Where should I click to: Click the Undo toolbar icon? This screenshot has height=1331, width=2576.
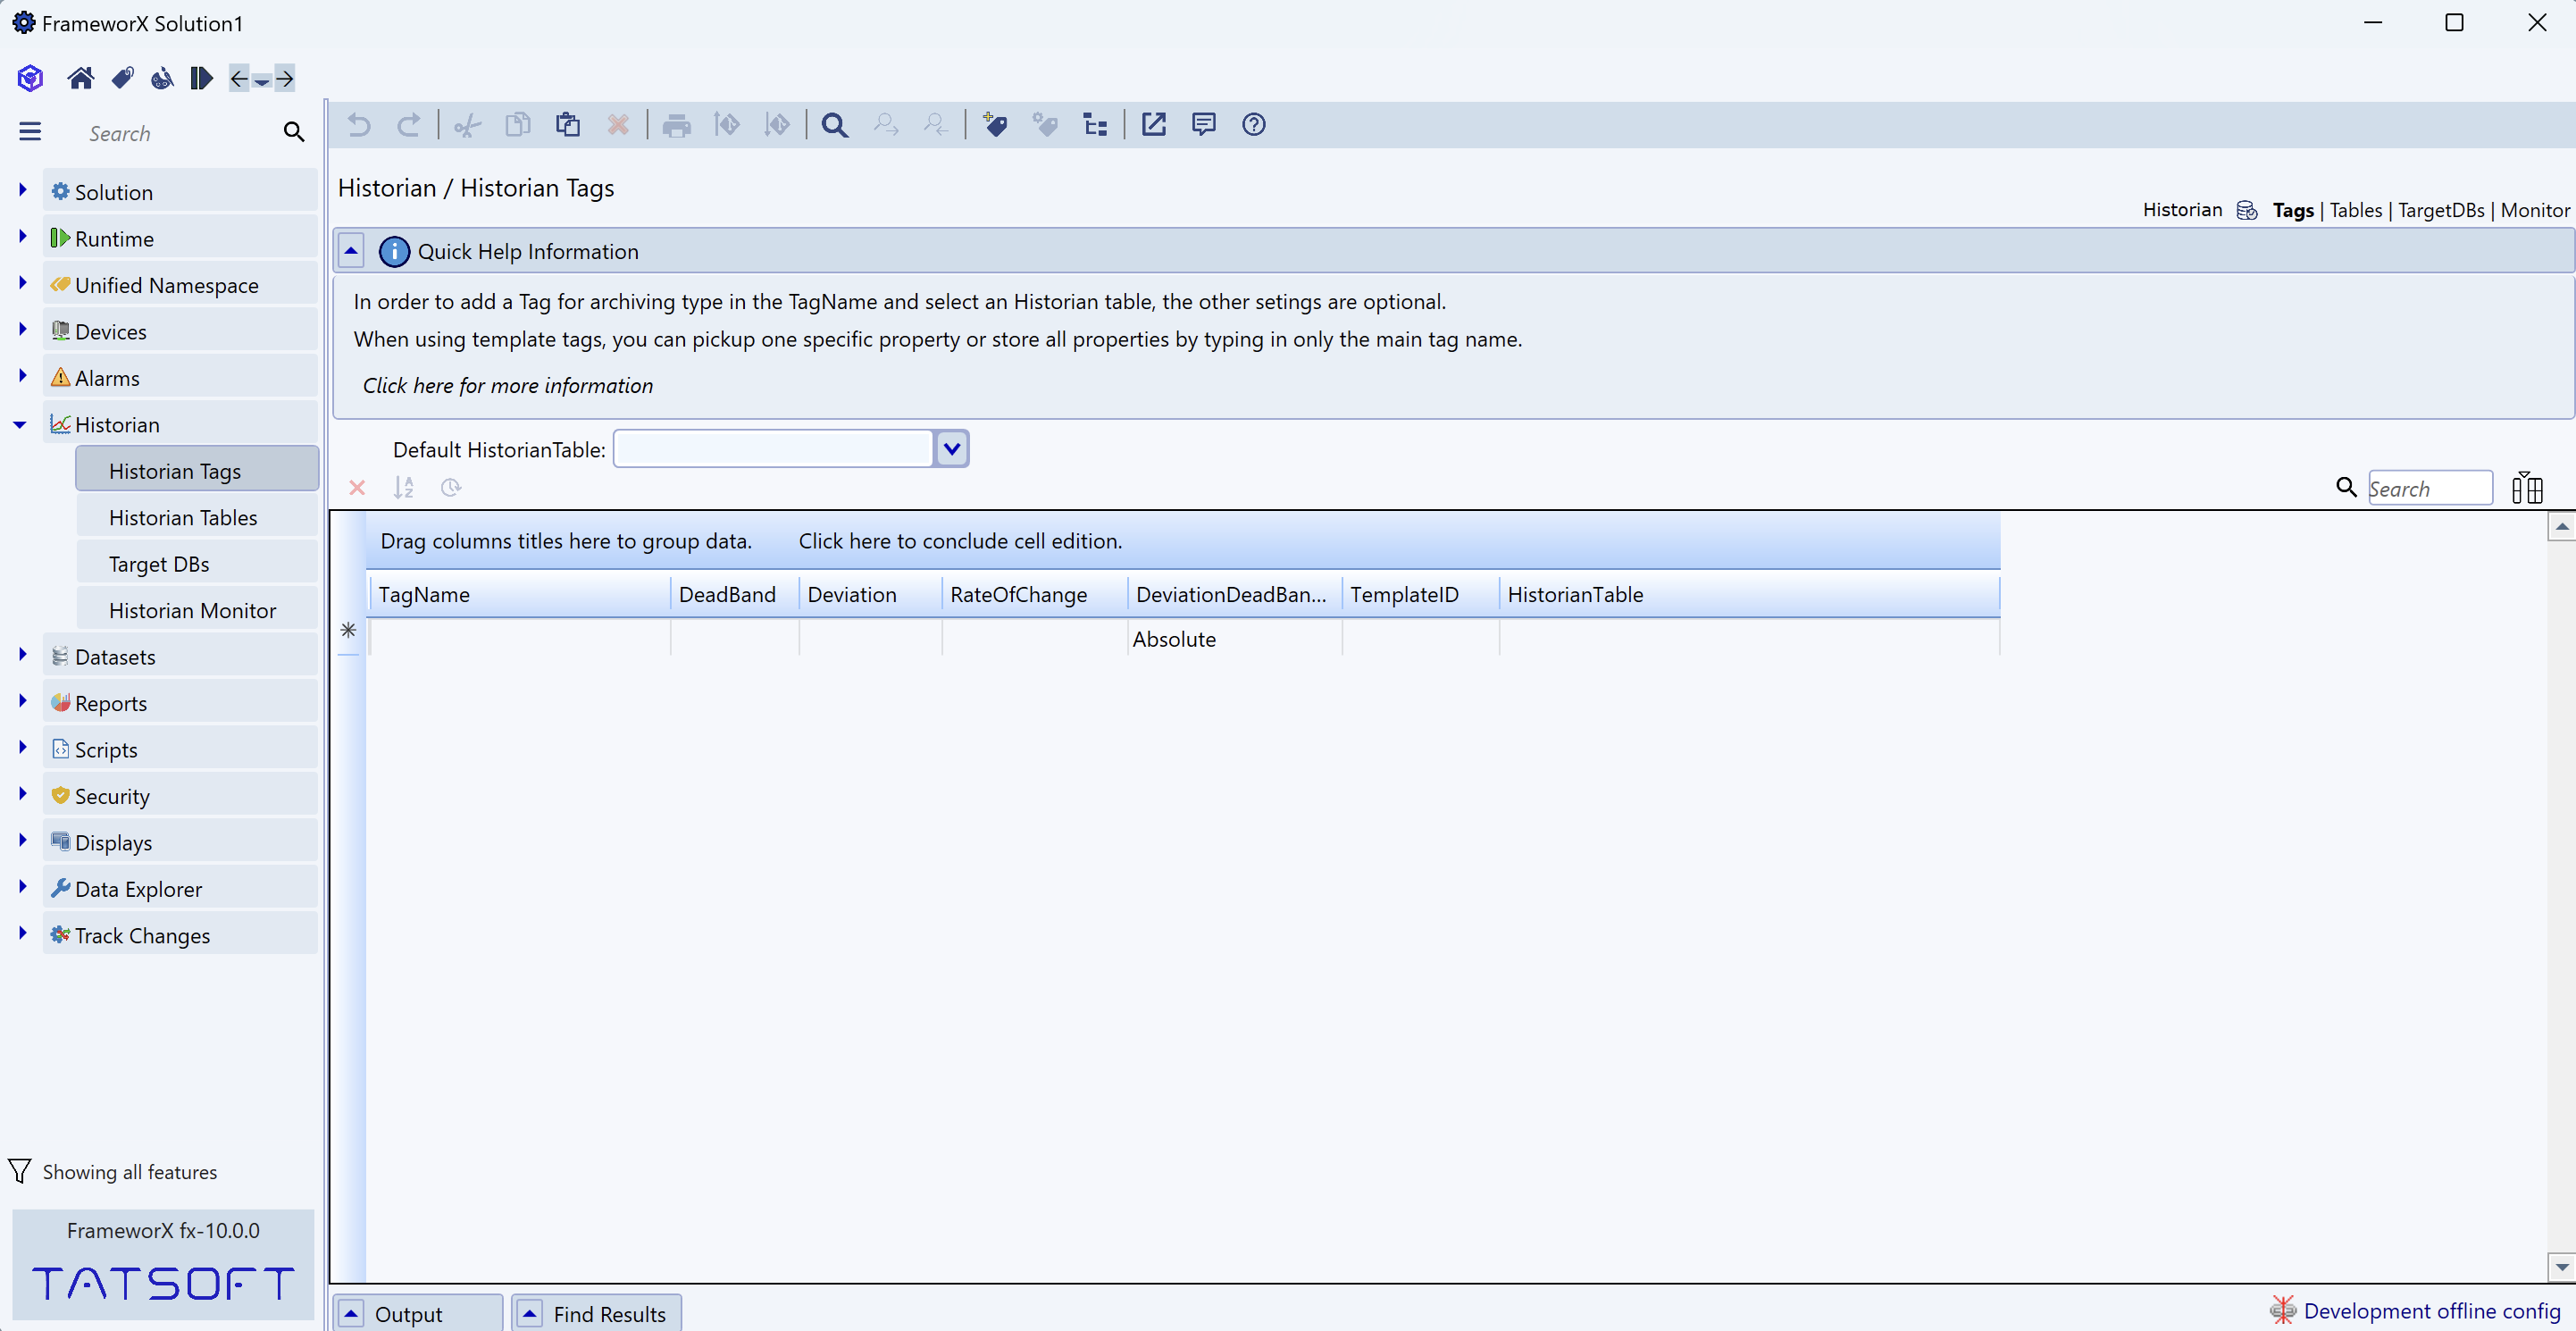(359, 125)
